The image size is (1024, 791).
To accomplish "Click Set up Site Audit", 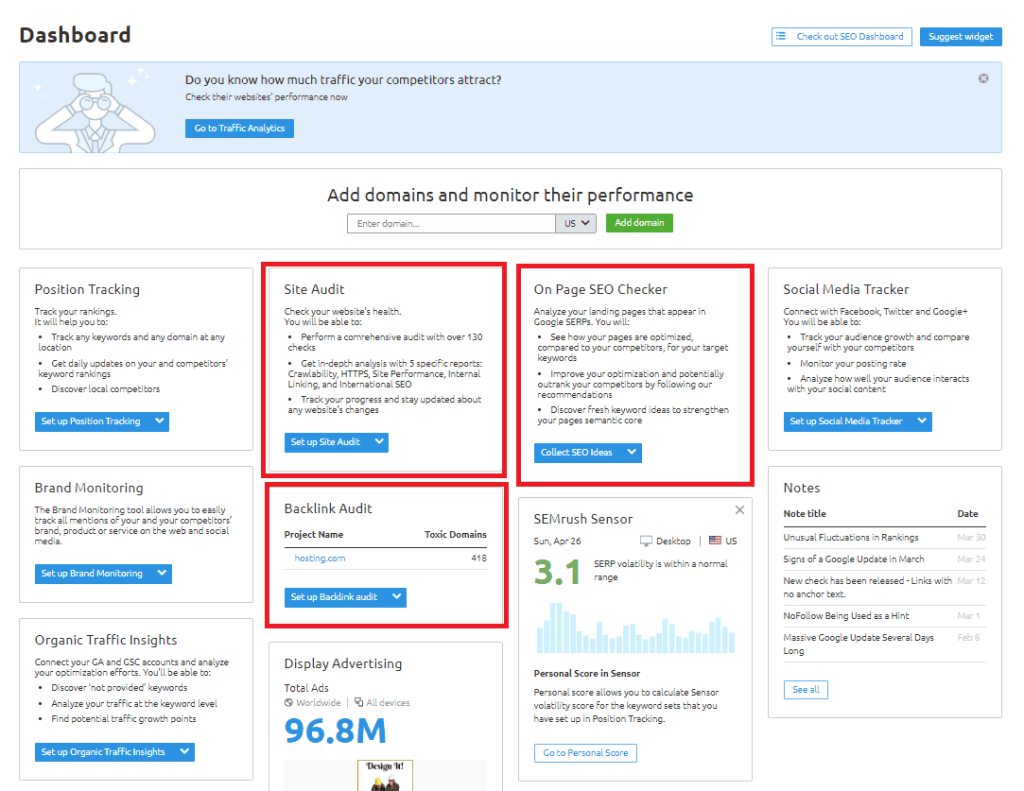I will 327,442.
